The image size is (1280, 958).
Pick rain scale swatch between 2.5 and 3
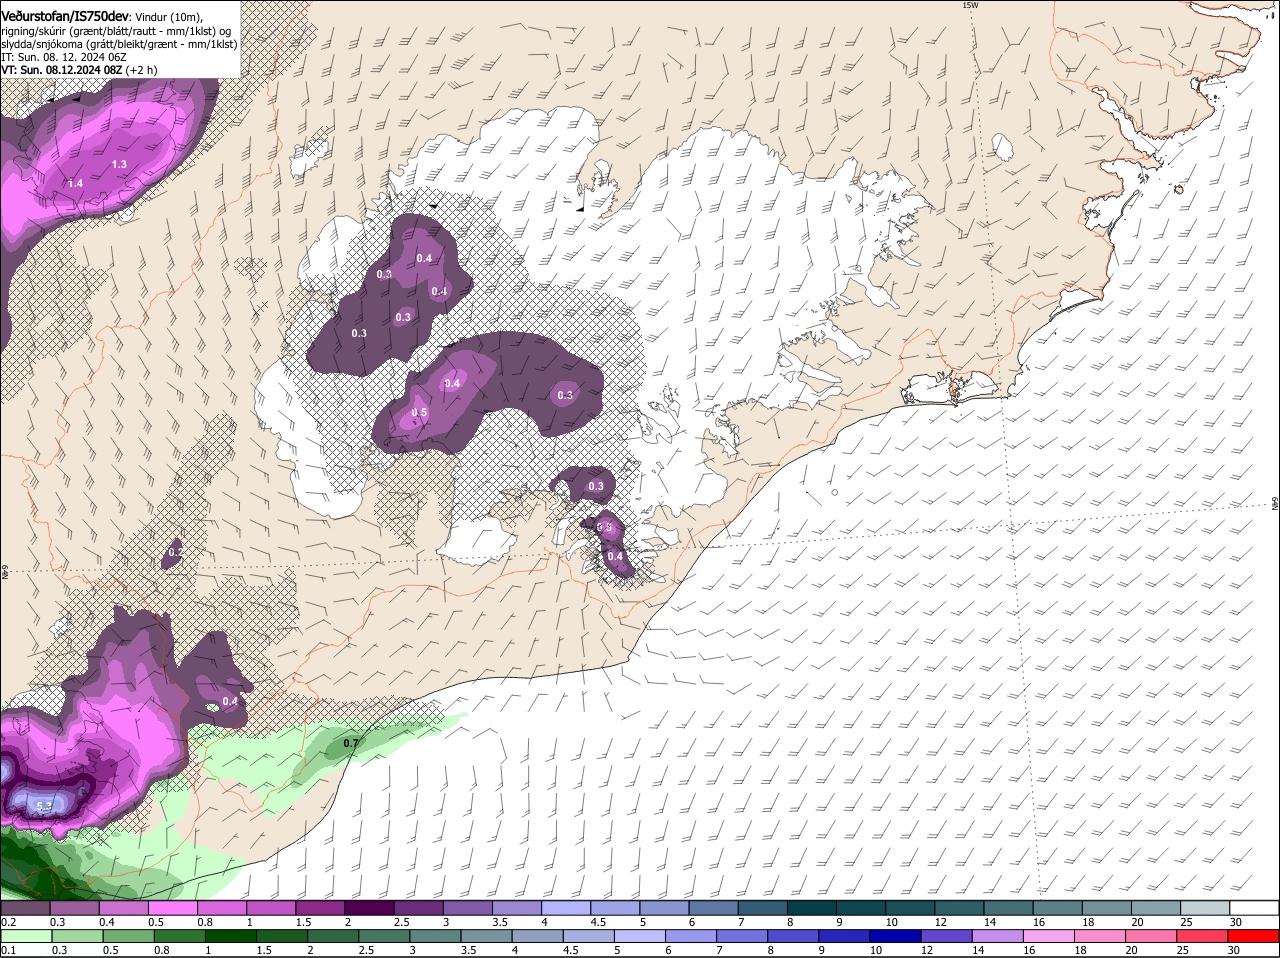tap(385, 936)
